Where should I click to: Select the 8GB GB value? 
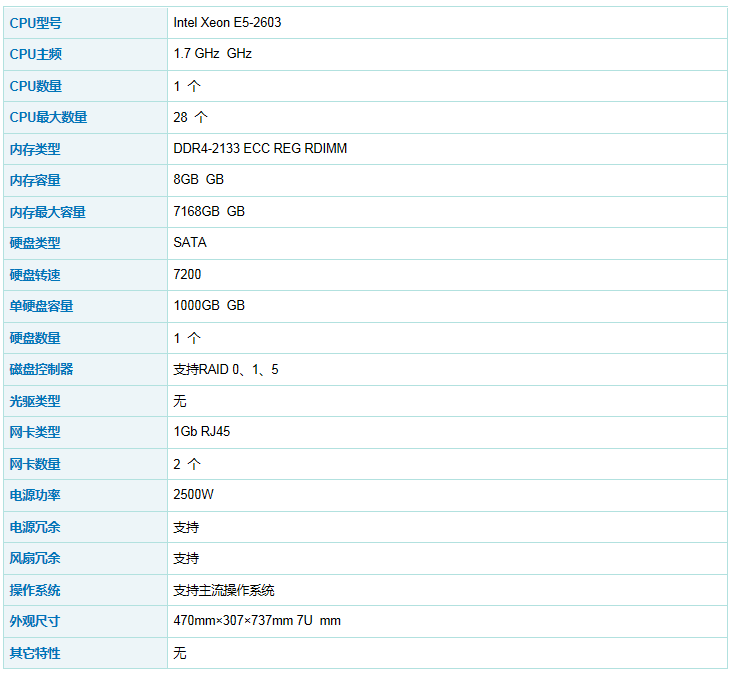(x=198, y=179)
